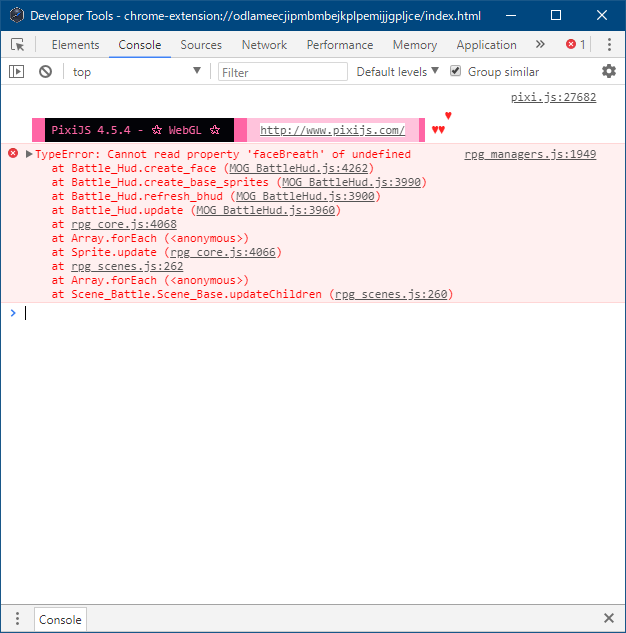Open the MOG_BattleHud.js:3960 link

click(x=266, y=210)
